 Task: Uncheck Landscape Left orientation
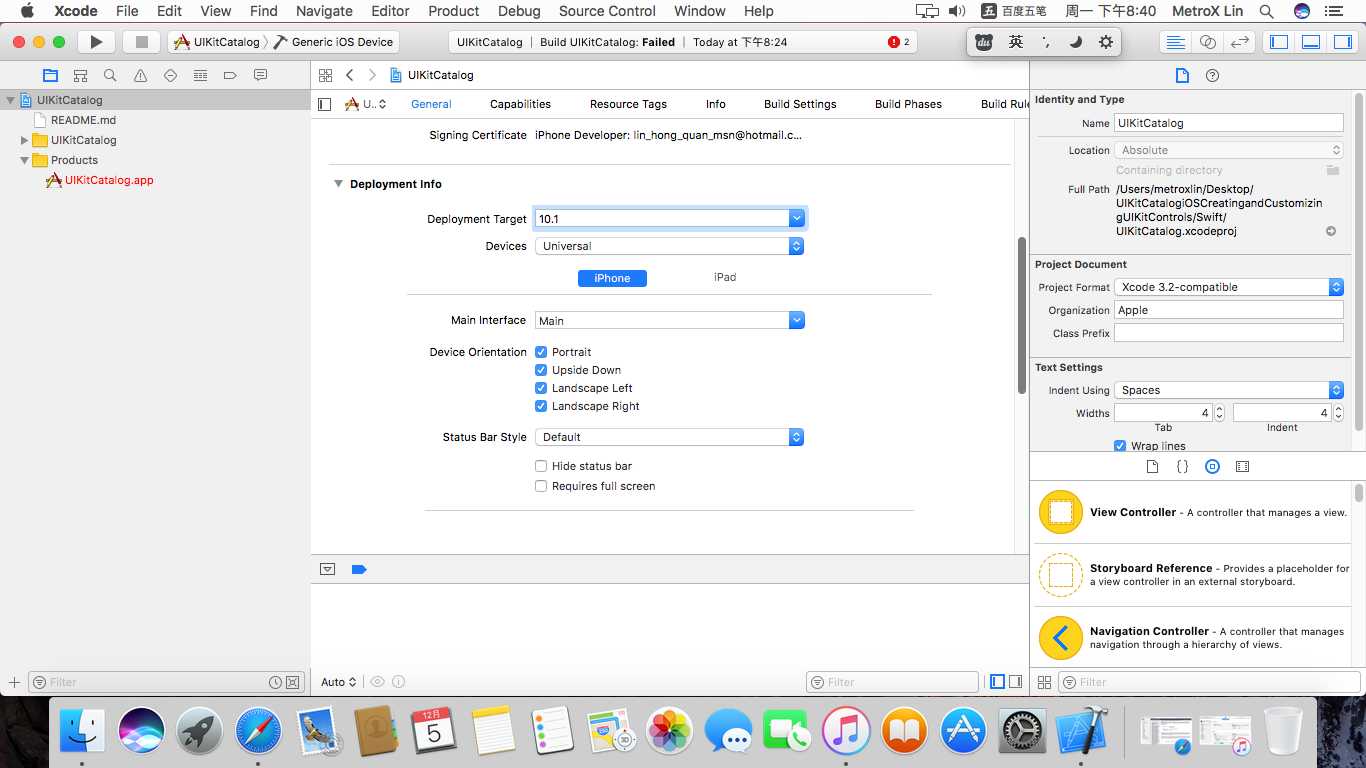pos(541,388)
